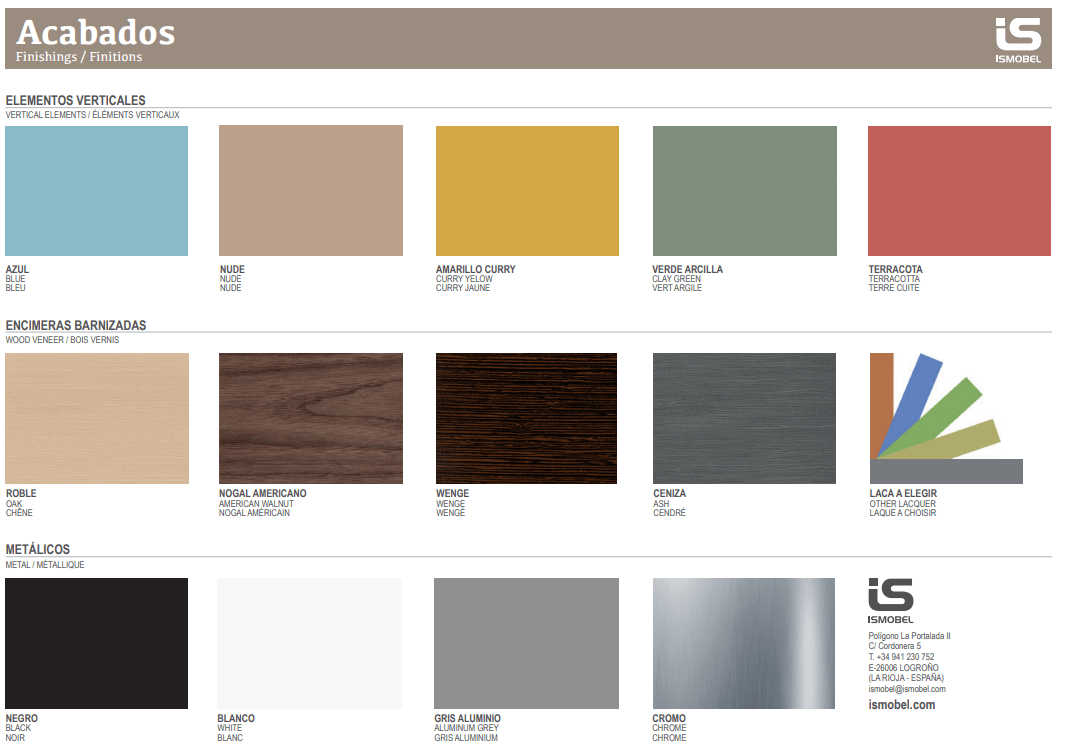Select the Ceniza ash grey wood sample

(743, 418)
